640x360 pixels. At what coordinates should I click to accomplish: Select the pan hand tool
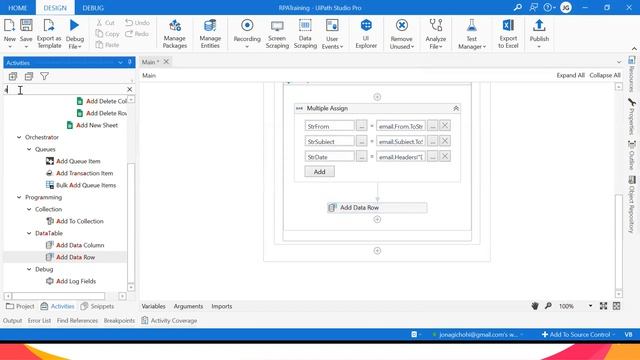535,306
